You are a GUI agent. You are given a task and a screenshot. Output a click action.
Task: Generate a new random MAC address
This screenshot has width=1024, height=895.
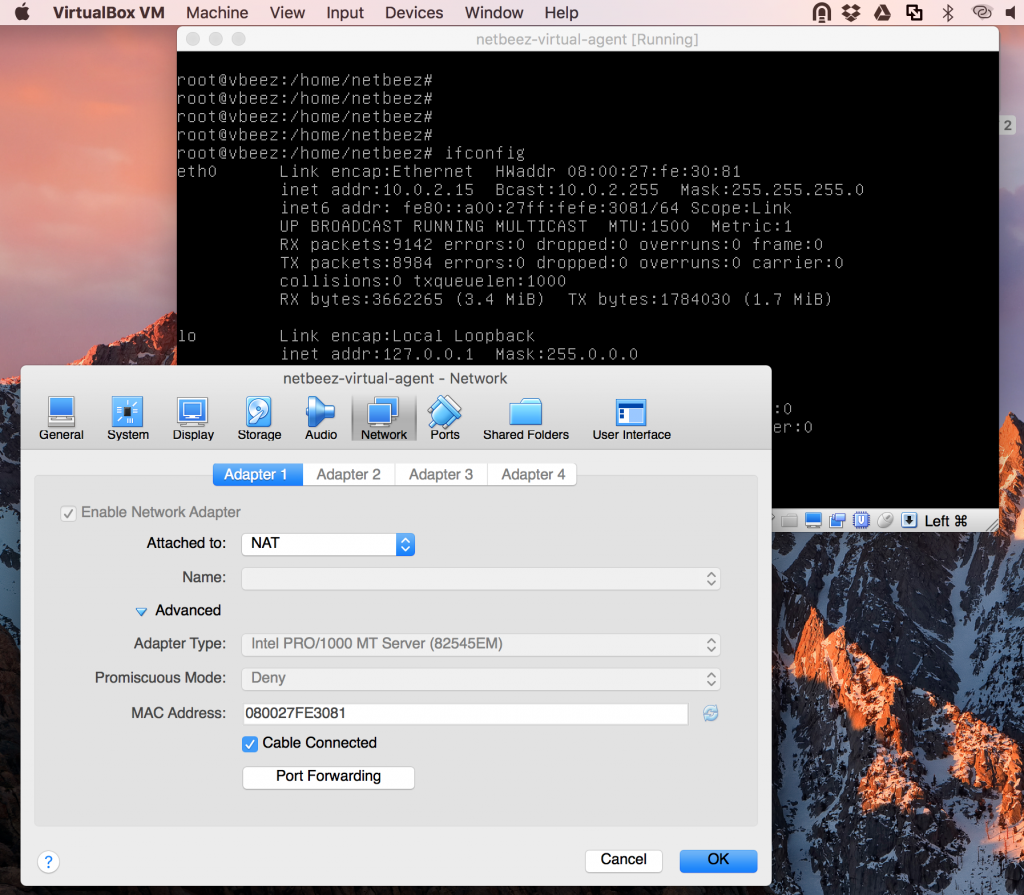tap(711, 713)
